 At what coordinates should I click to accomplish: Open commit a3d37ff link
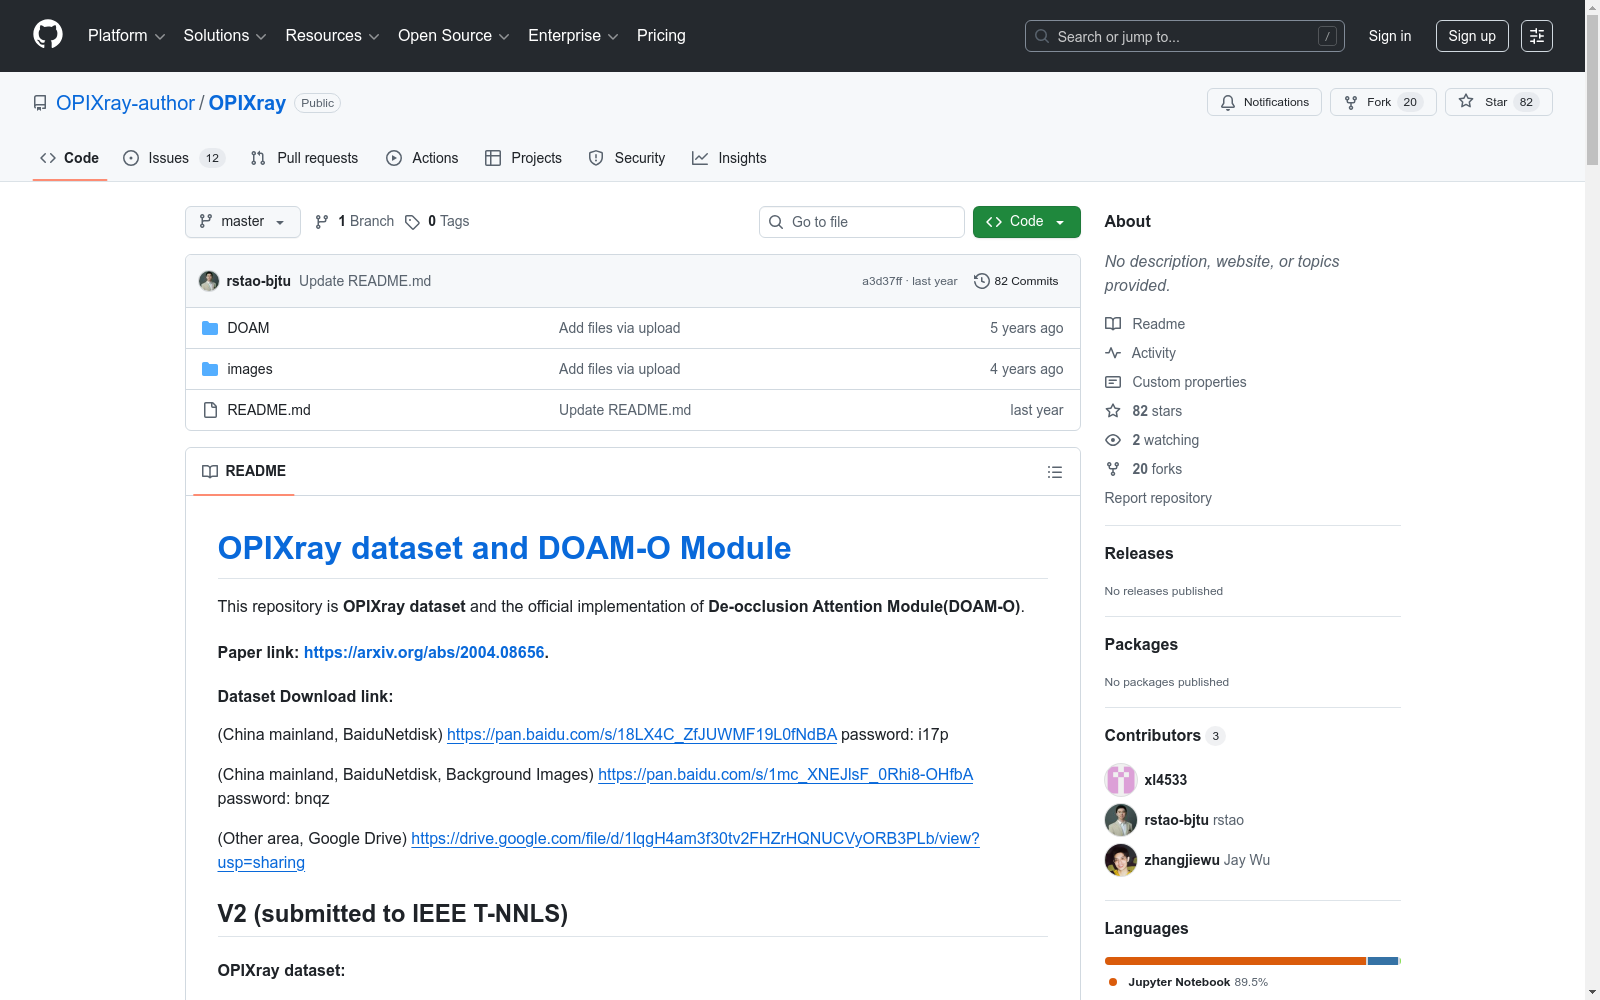tap(882, 281)
